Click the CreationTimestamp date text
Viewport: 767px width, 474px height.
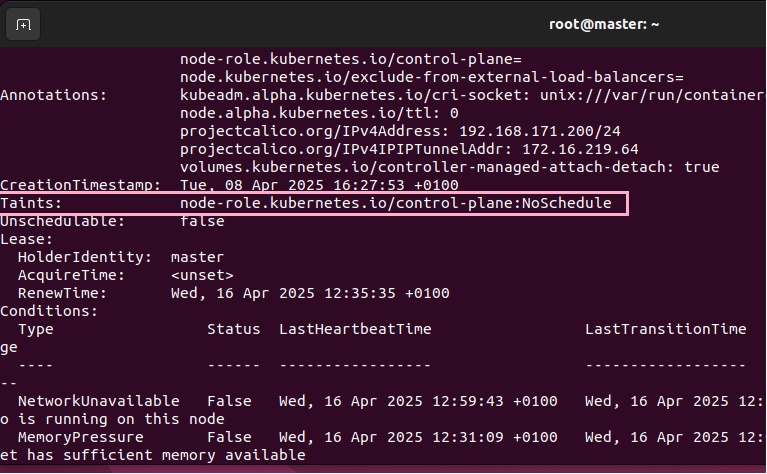(319, 185)
